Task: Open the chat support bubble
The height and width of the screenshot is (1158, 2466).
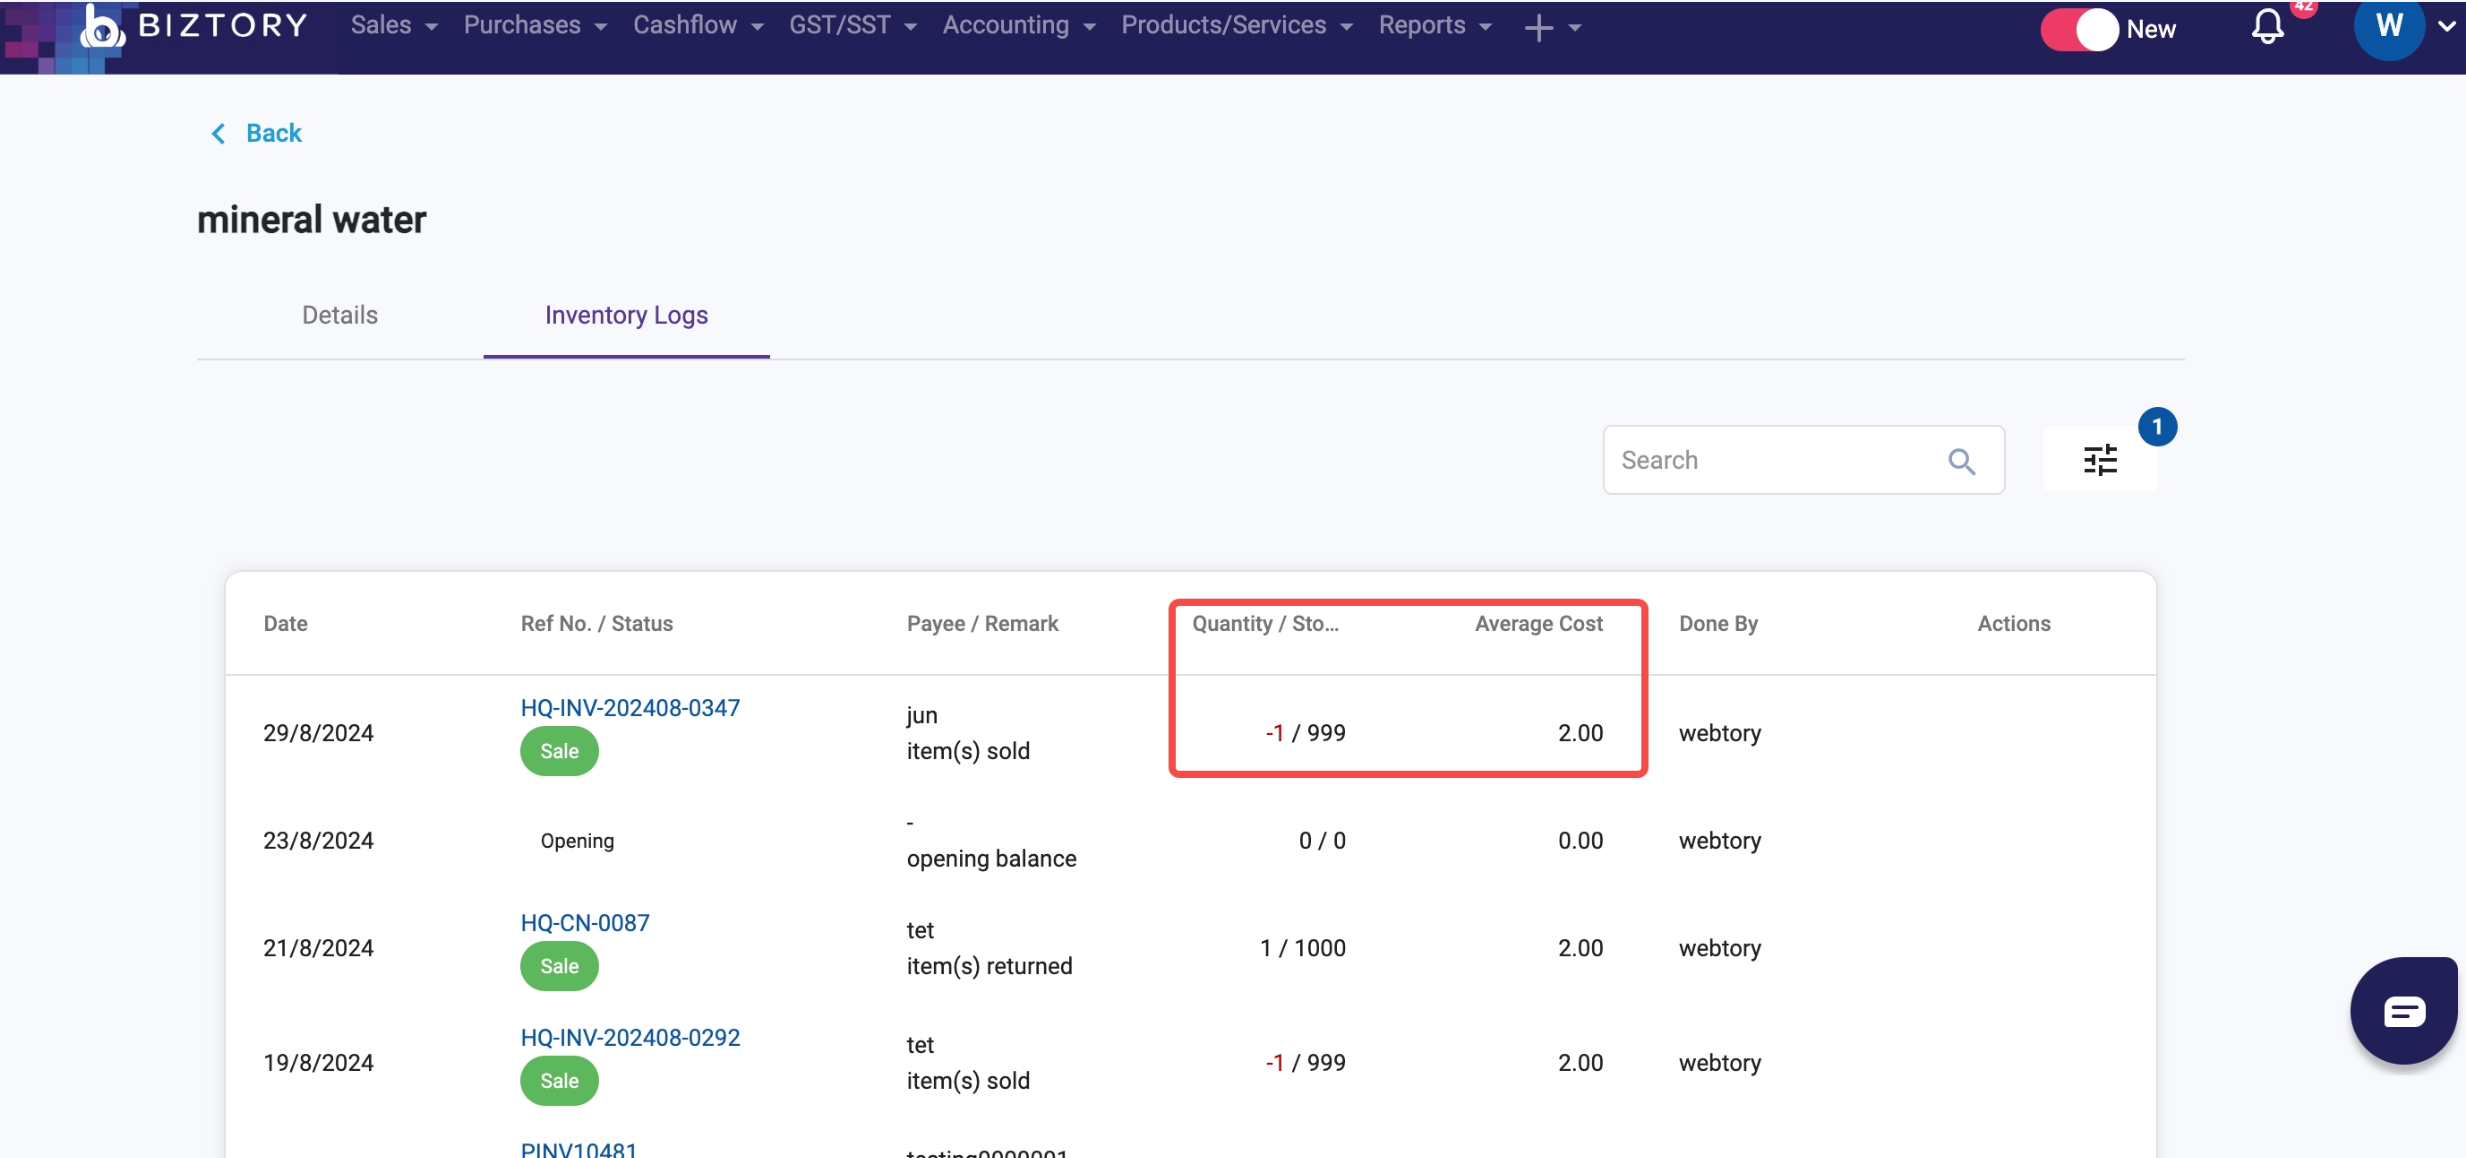Action: 2403,1011
